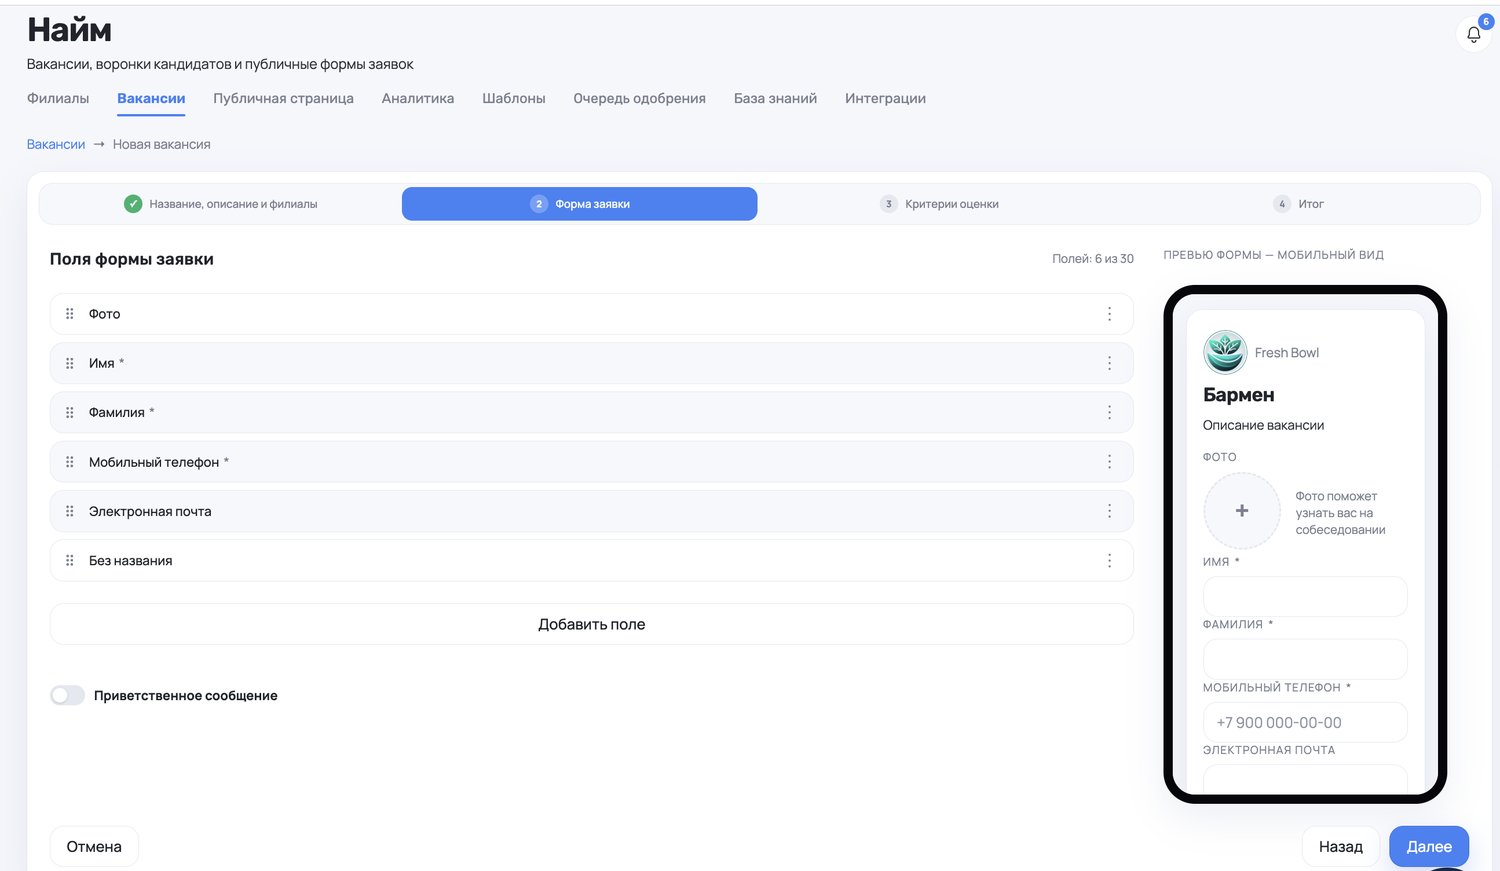
Task: Go to Итог step
Action: pyautogui.click(x=1299, y=204)
